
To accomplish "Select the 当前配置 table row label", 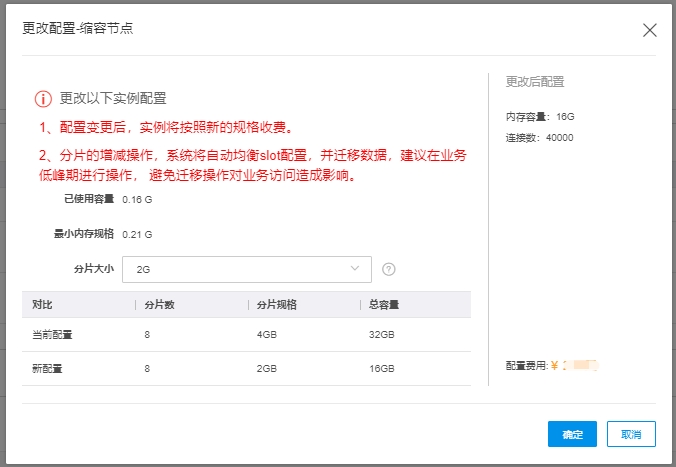I will coord(53,334).
